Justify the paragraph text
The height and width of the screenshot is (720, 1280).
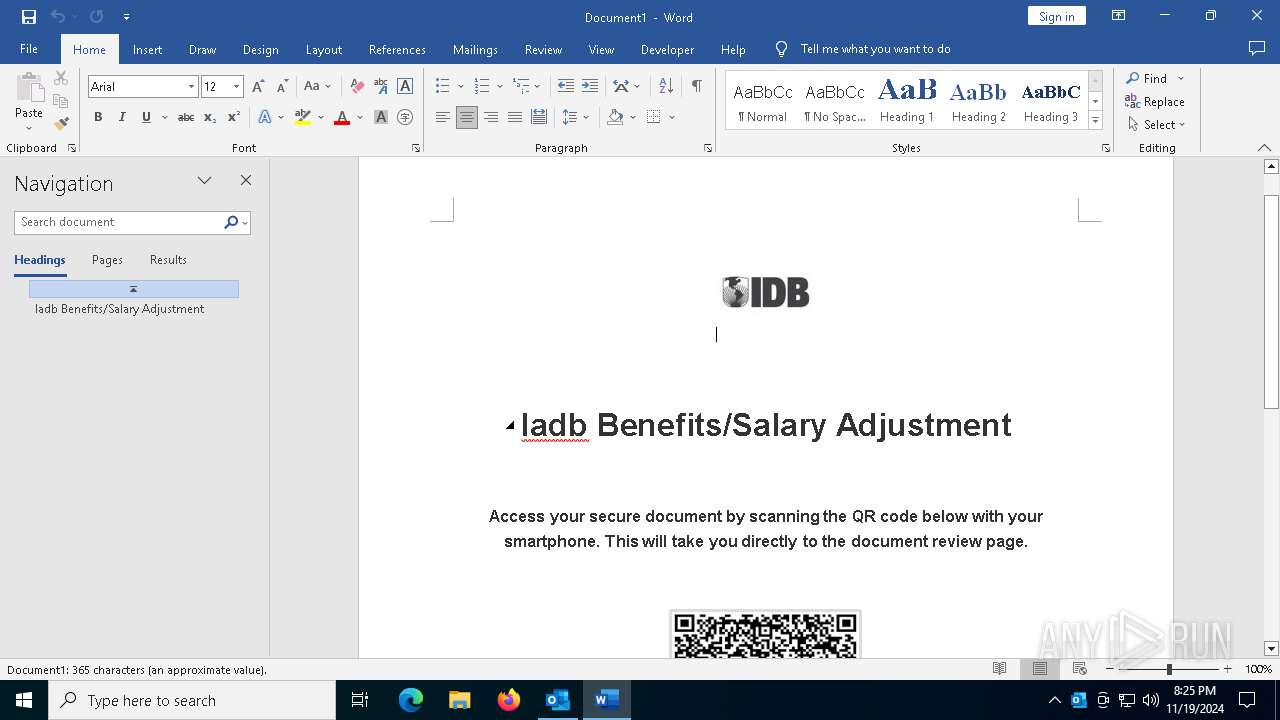[x=515, y=117]
